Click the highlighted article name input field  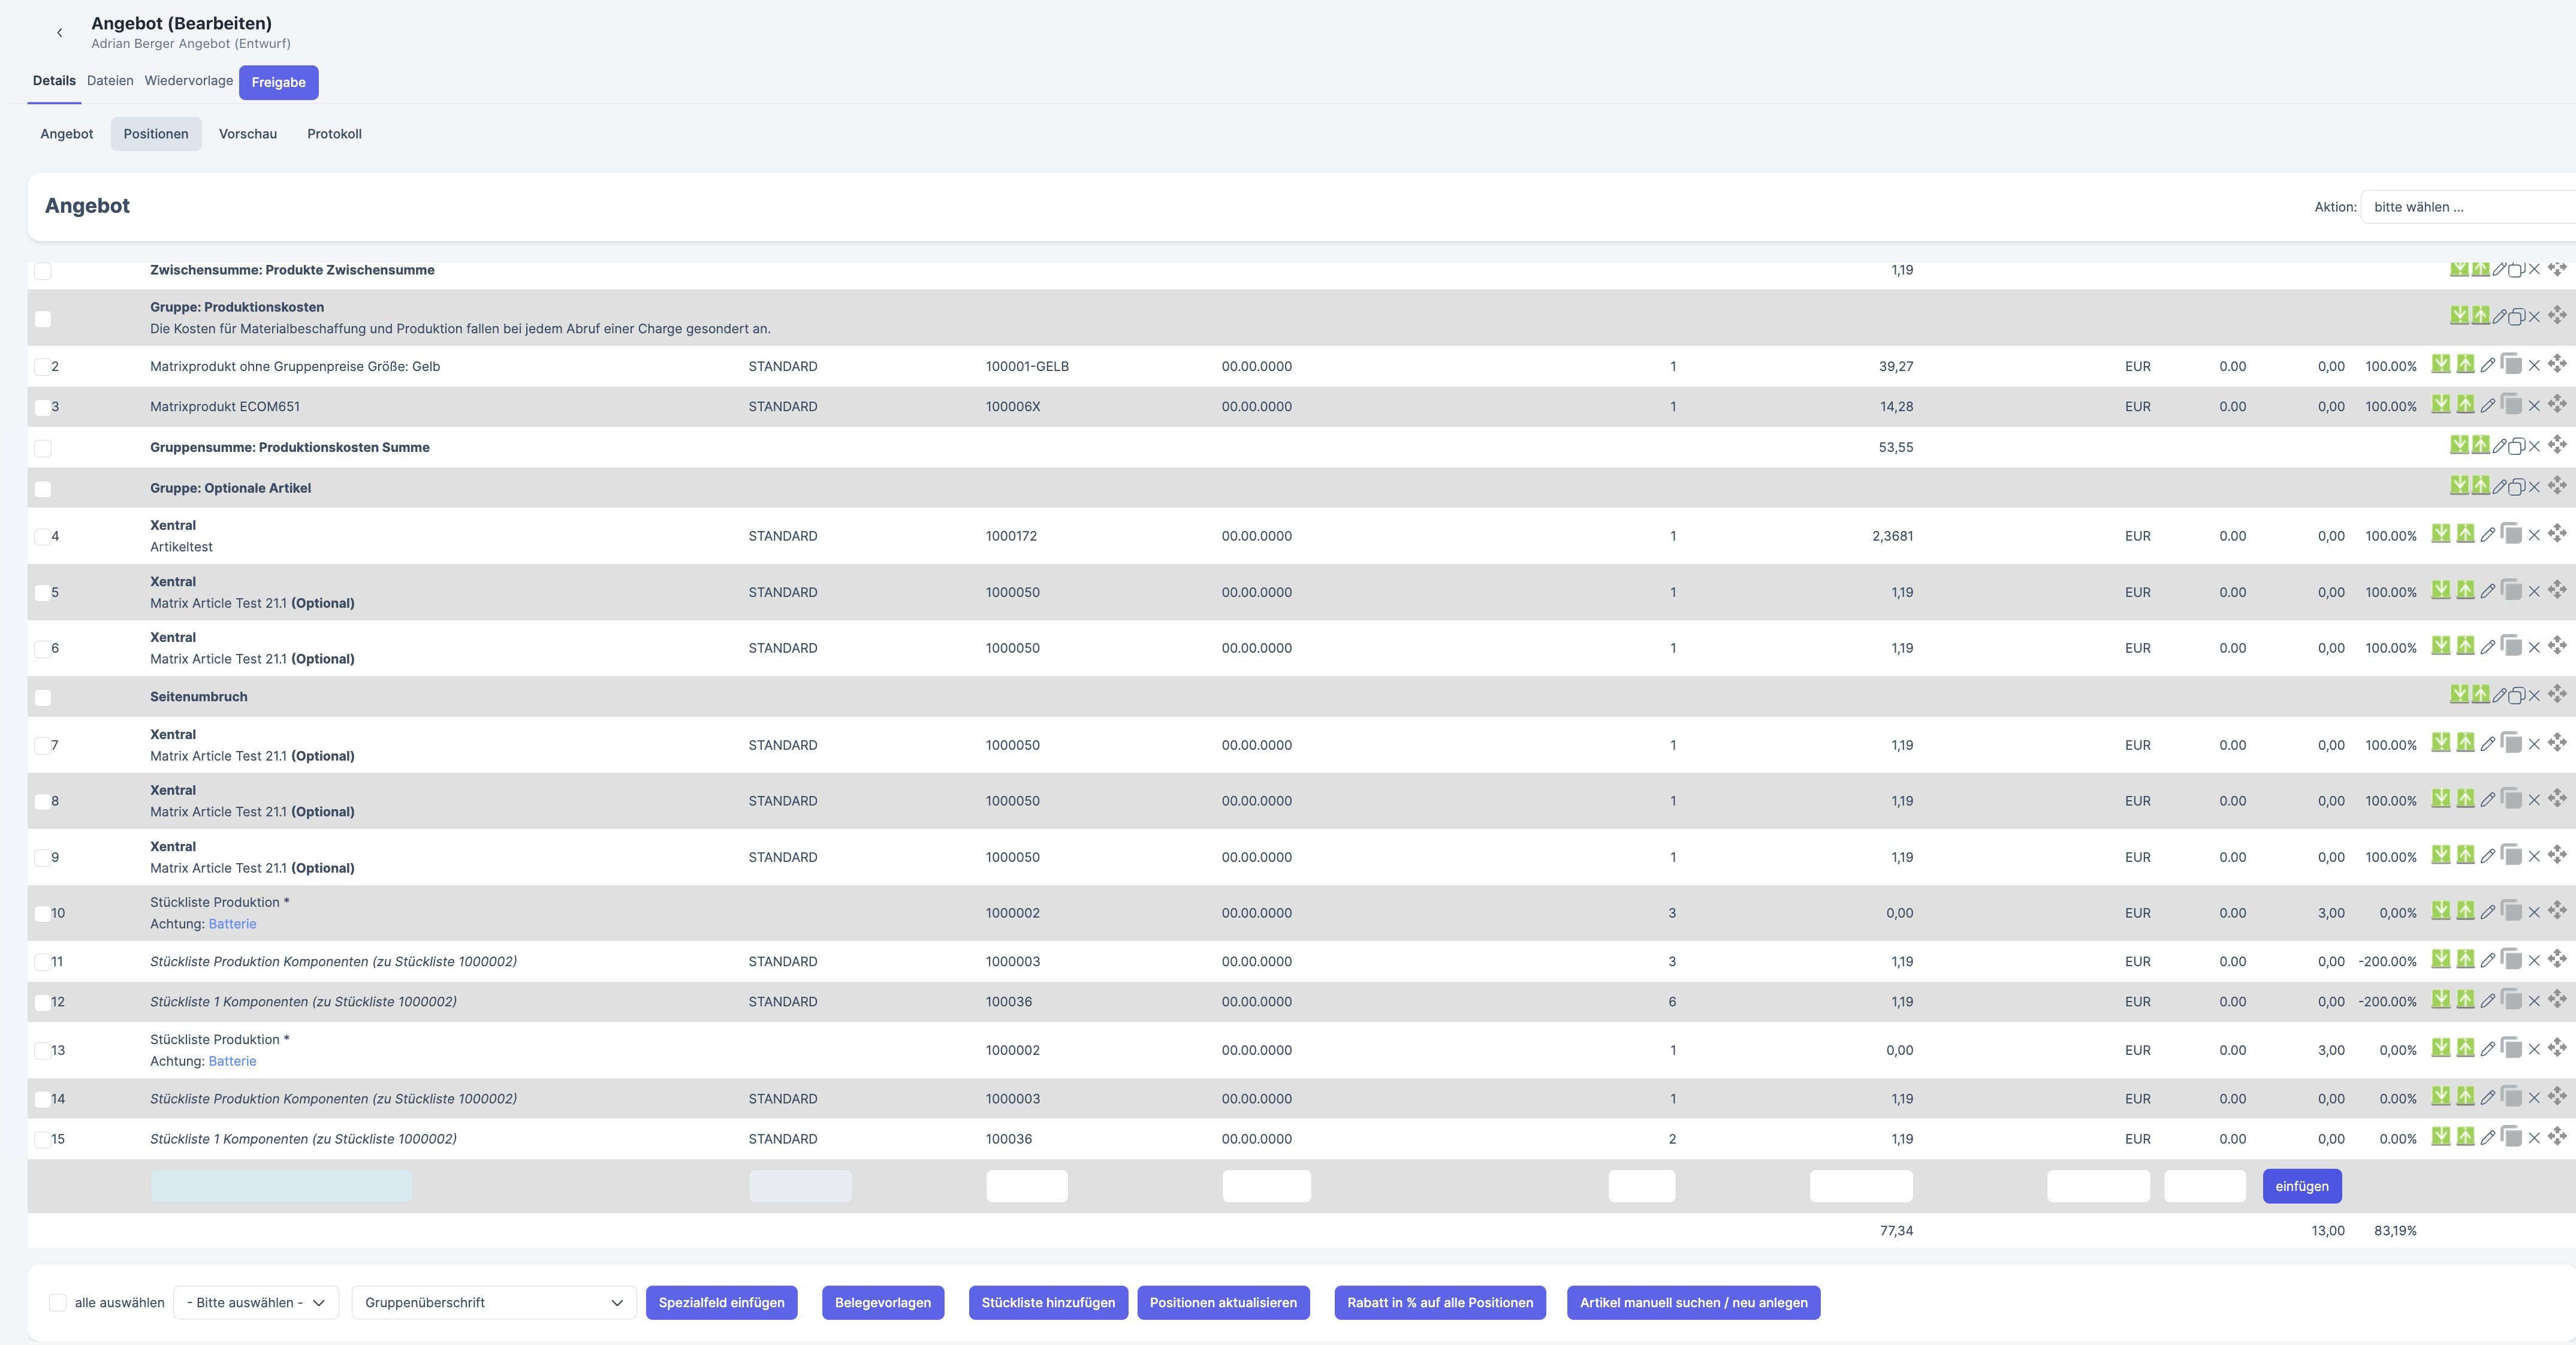(x=281, y=1186)
